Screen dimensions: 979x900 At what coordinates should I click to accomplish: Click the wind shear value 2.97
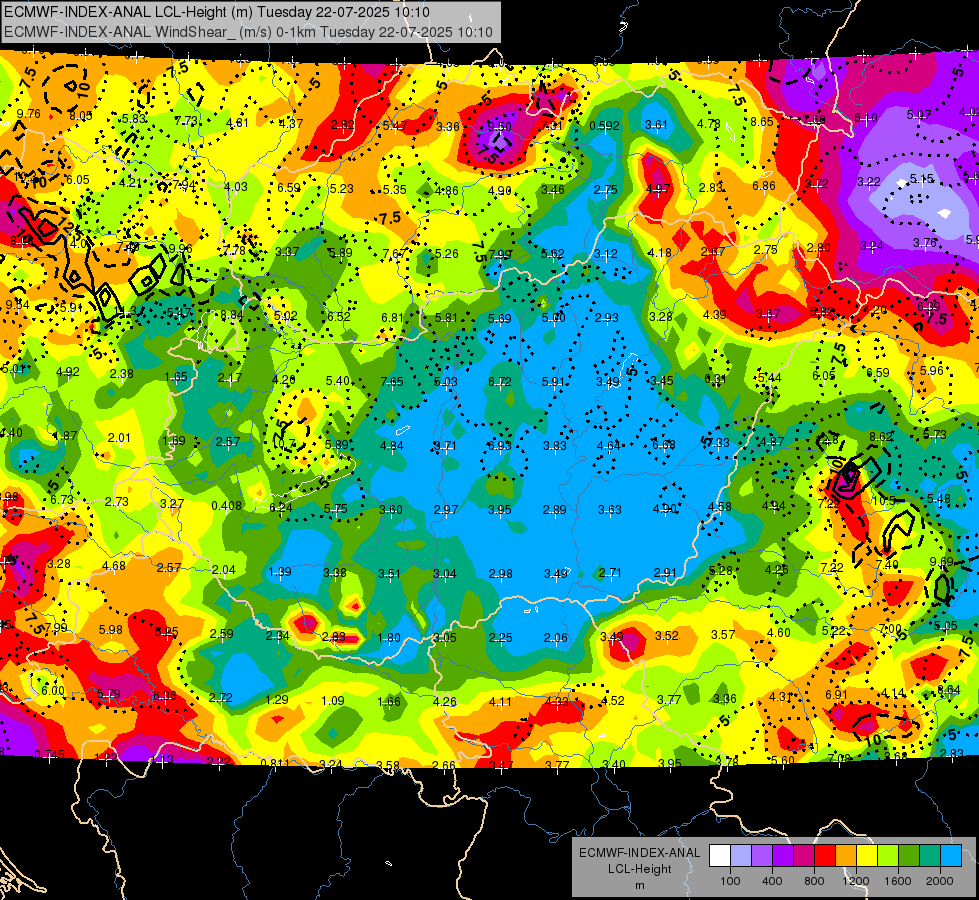click(x=446, y=510)
